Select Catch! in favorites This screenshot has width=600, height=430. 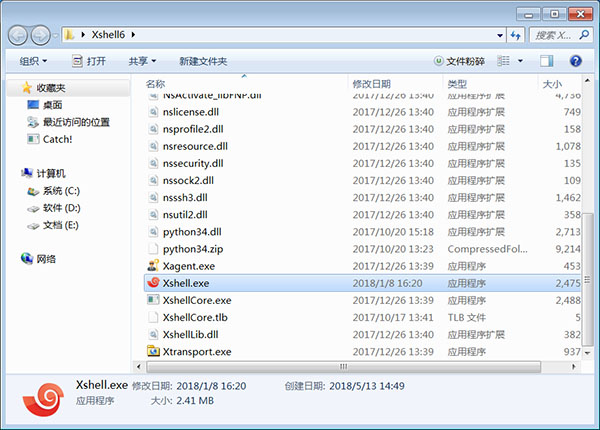[57, 139]
